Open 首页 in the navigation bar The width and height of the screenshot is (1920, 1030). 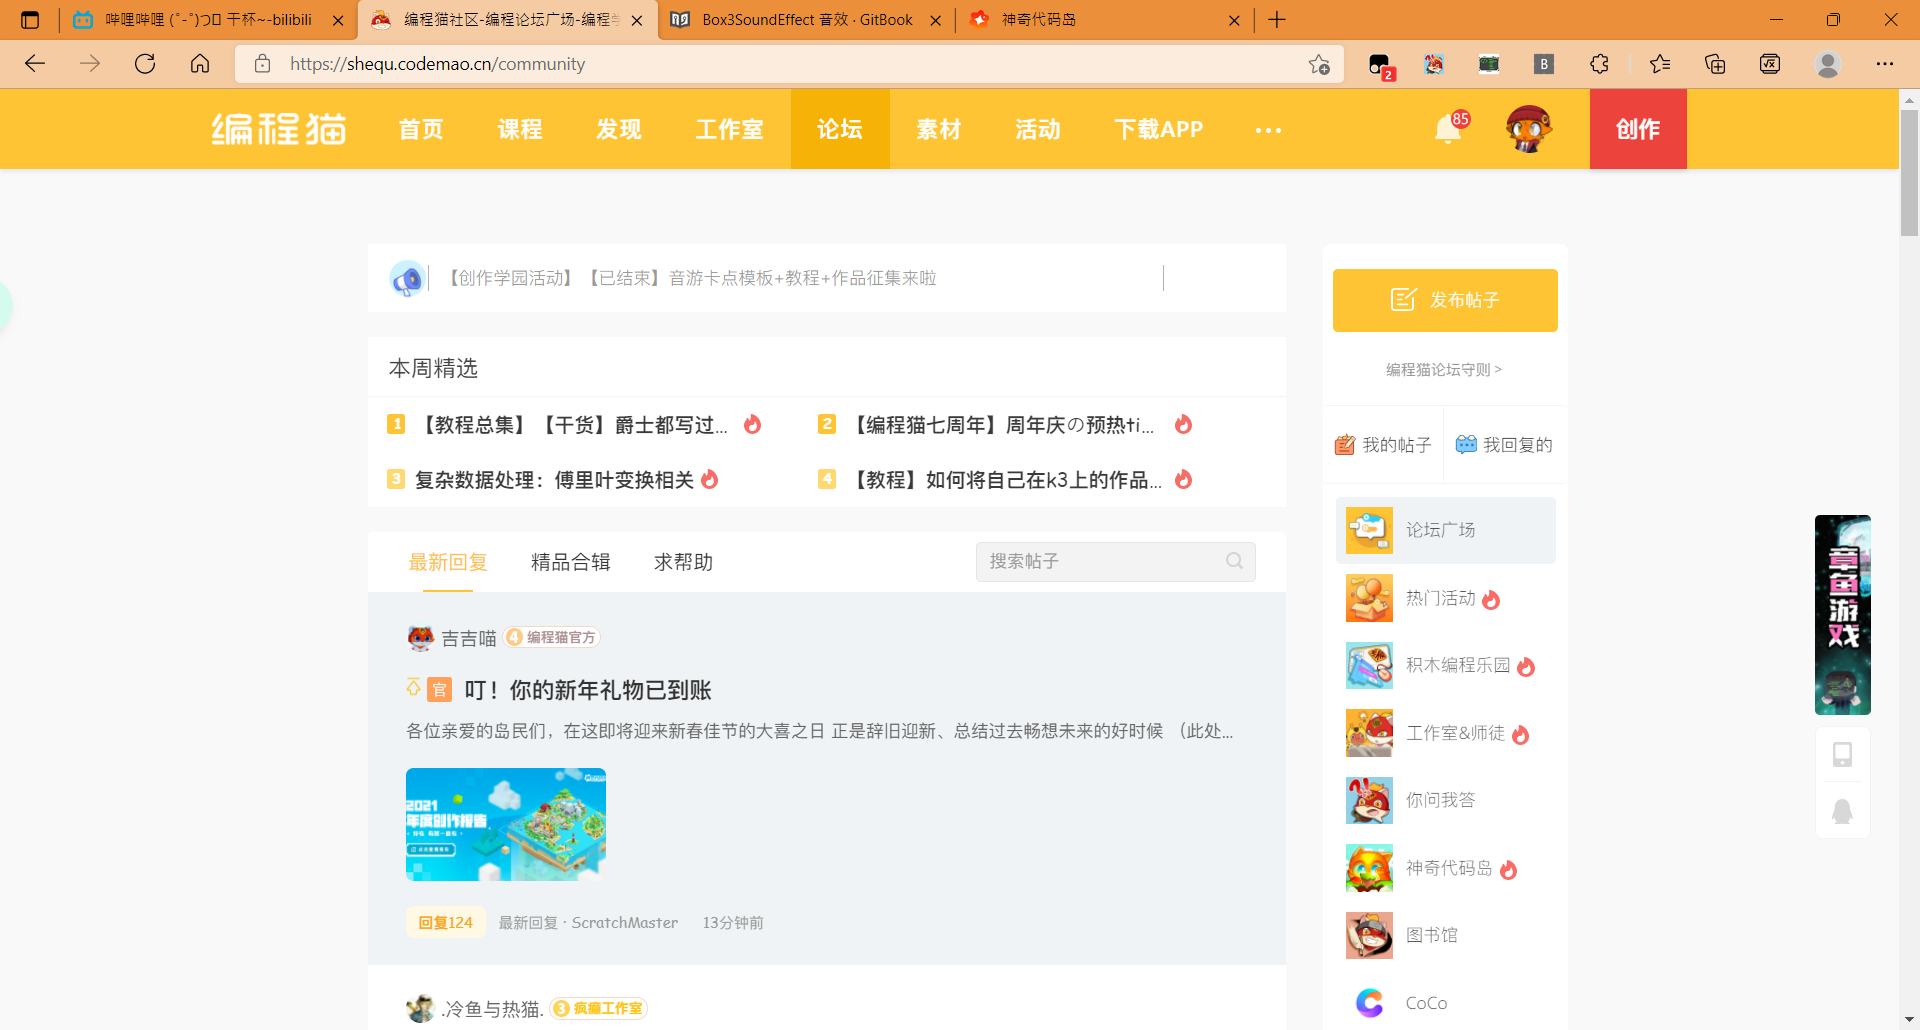421,129
